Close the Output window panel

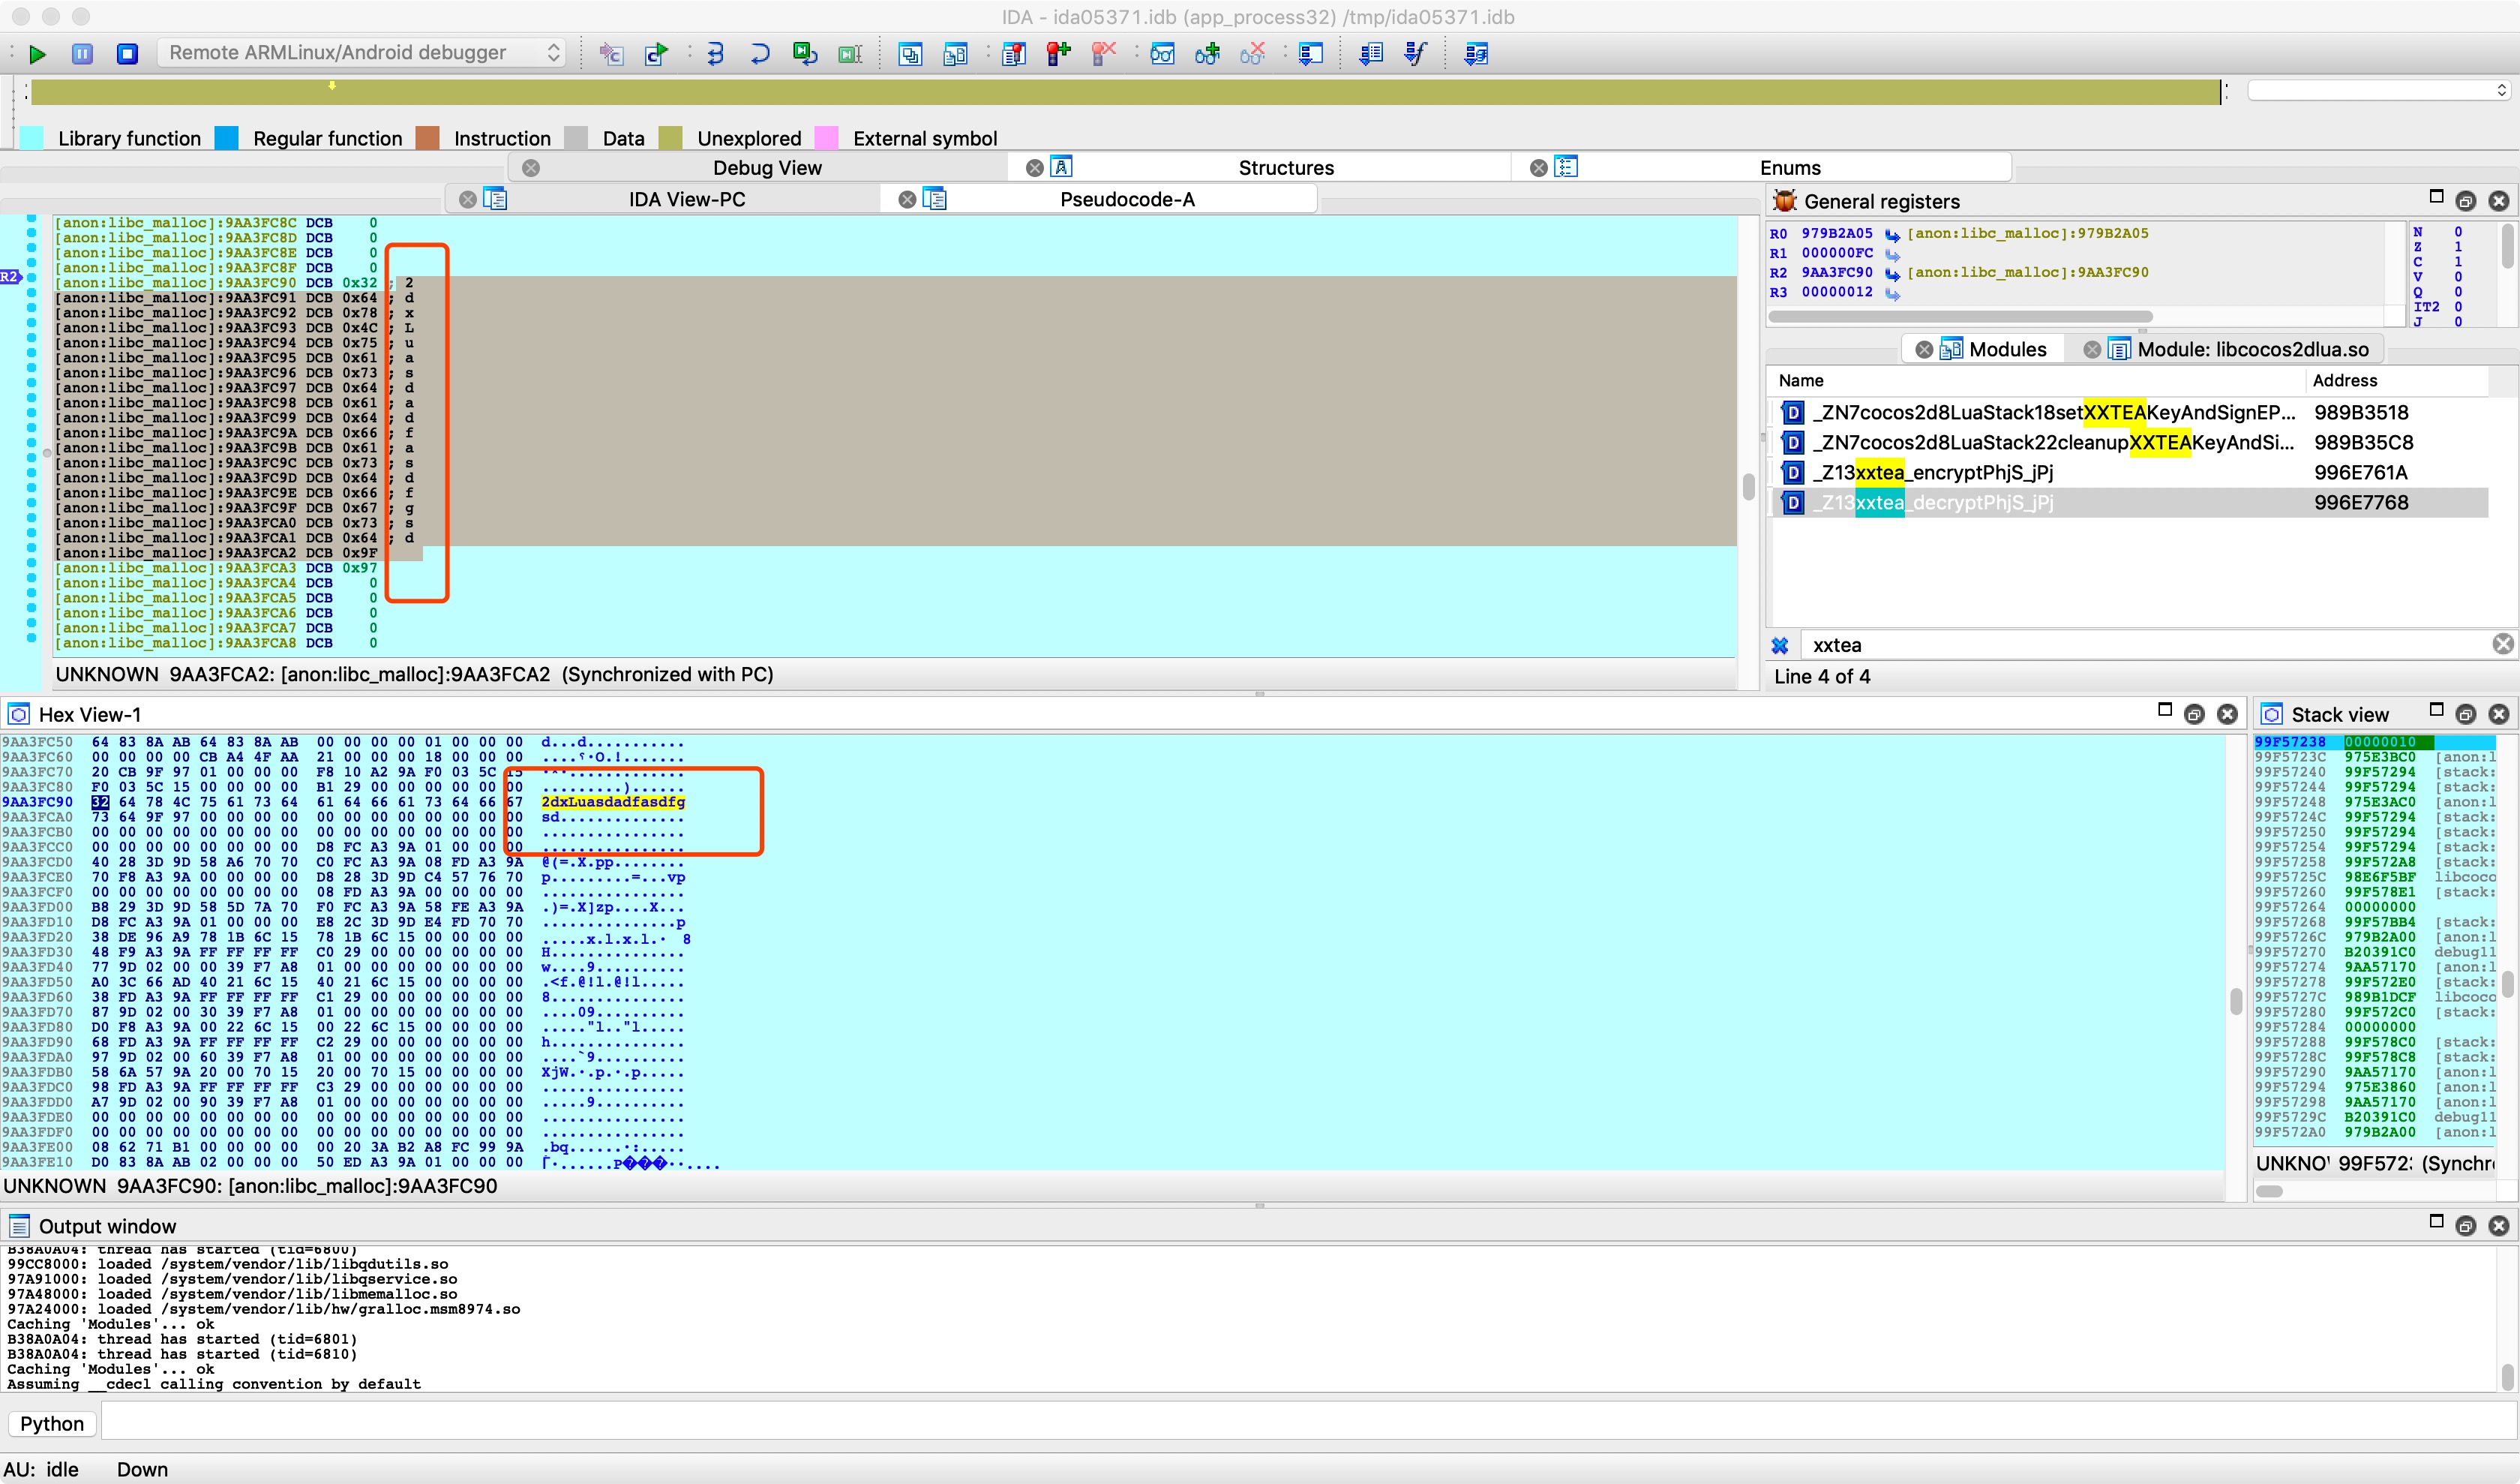pyautogui.click(x=2498, y=1226)
